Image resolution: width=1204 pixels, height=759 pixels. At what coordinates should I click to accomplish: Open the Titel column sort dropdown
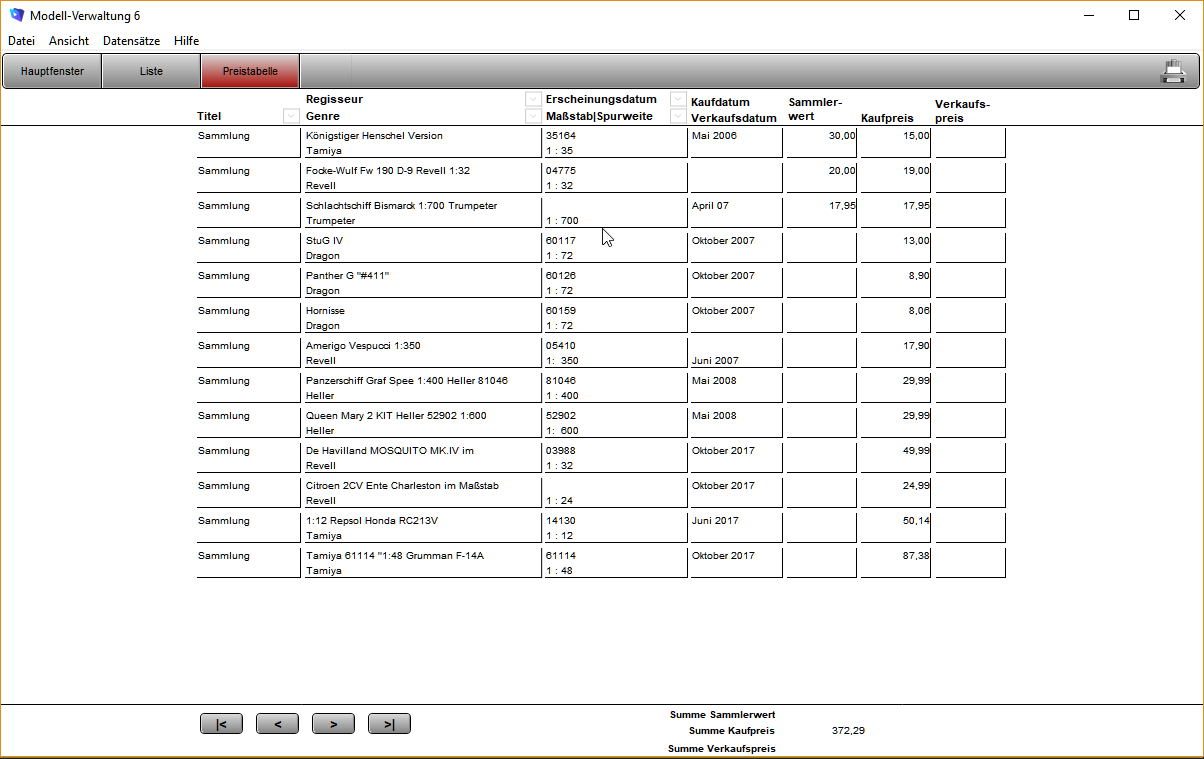click(291, 116)
